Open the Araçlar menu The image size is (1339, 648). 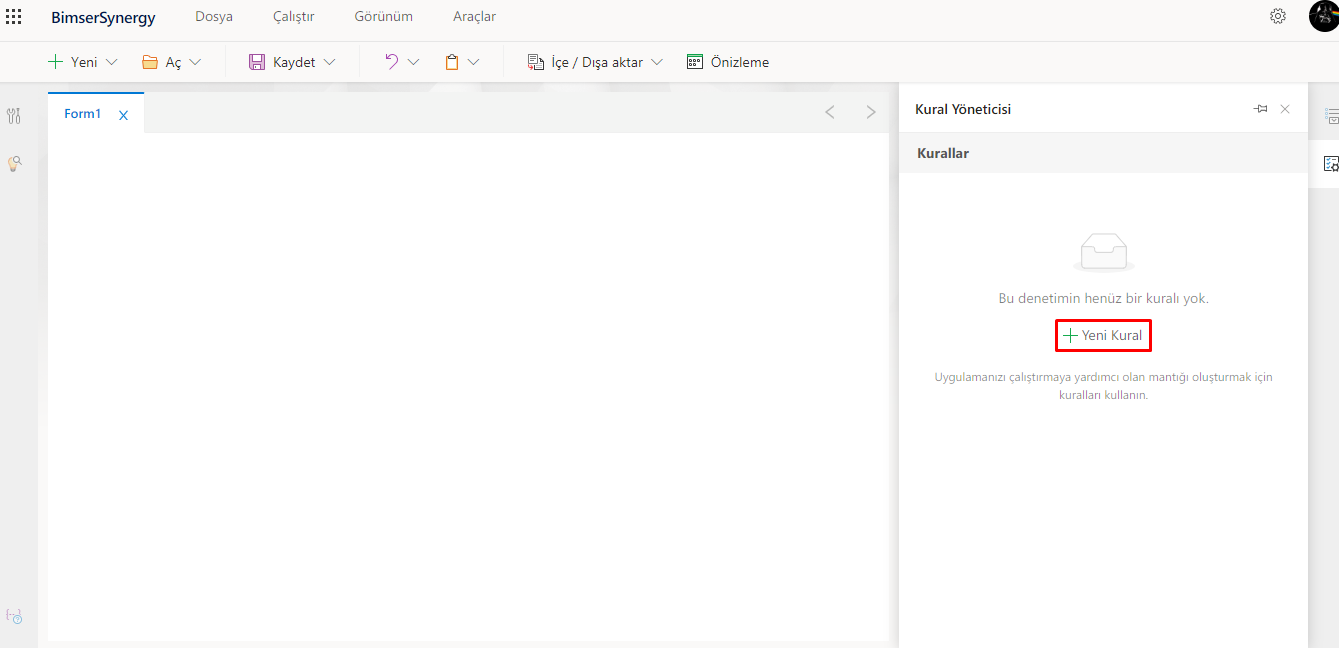[474, 17]
